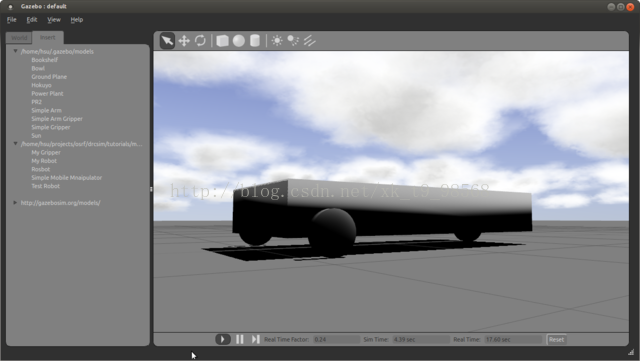The height and width of the screenshot is (361, 640).
Task: Insert the Sun model
Action: click(36, 136)
